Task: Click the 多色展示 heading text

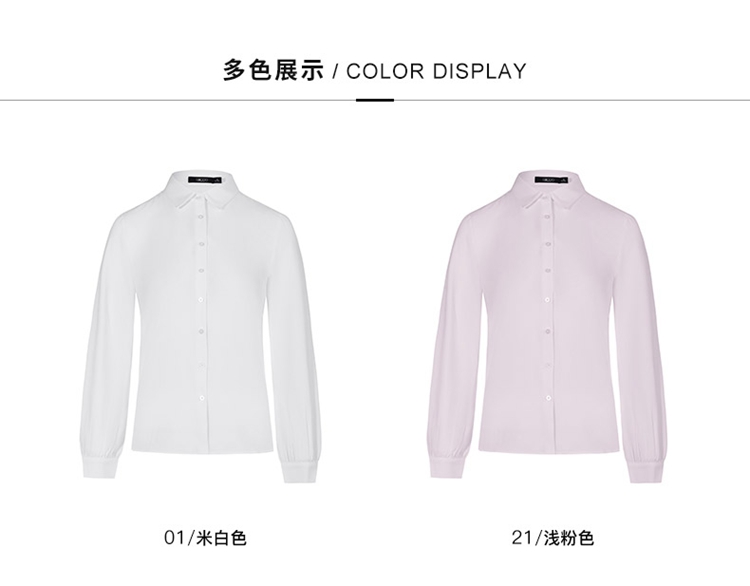Action: point(273,71)
